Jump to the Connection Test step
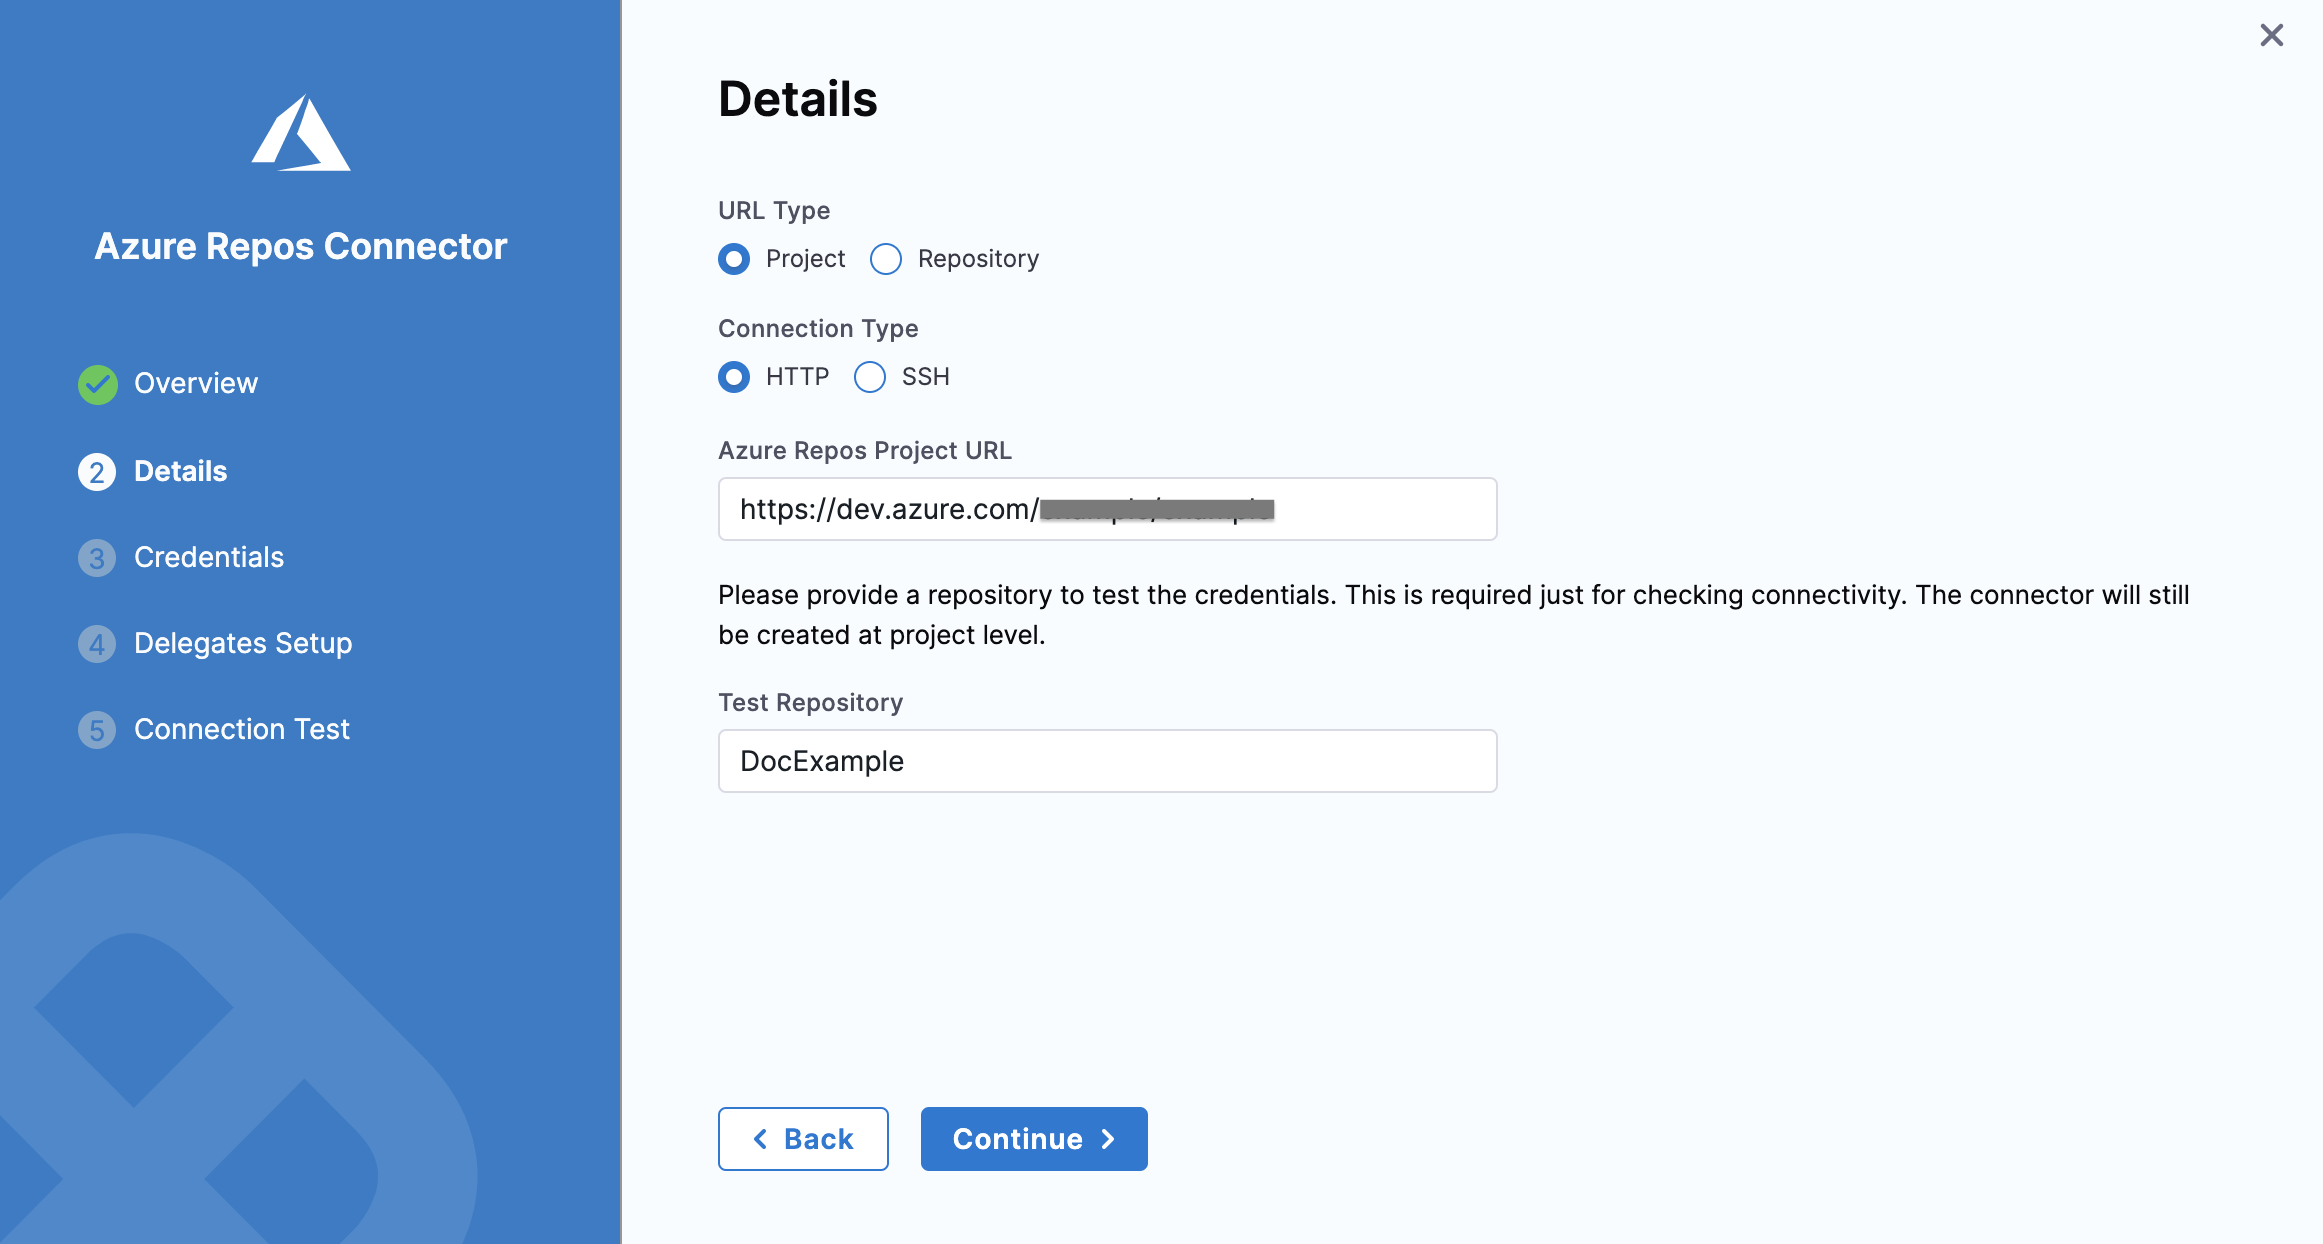The image size is (2323, 1244). [242, 730]
